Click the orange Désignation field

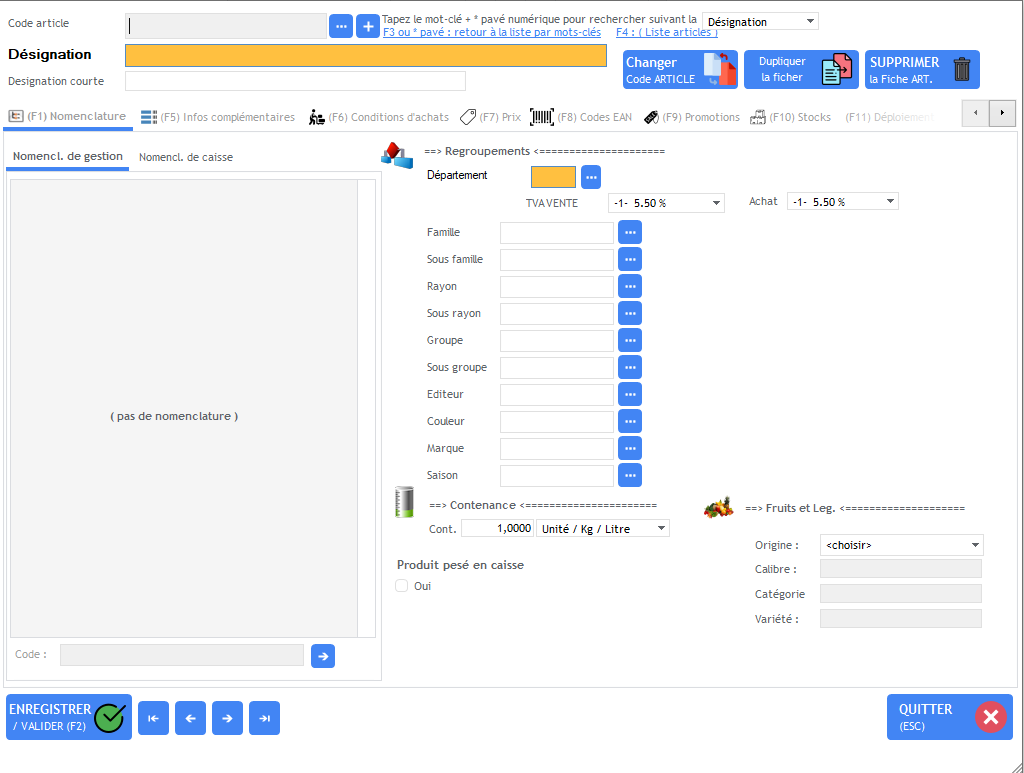(365, 56)
